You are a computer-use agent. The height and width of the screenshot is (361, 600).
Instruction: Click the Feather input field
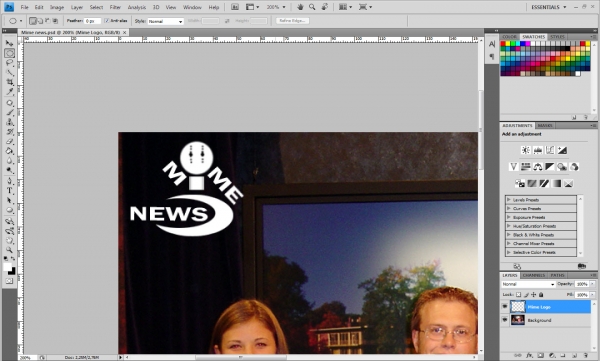tap(93, 21)
